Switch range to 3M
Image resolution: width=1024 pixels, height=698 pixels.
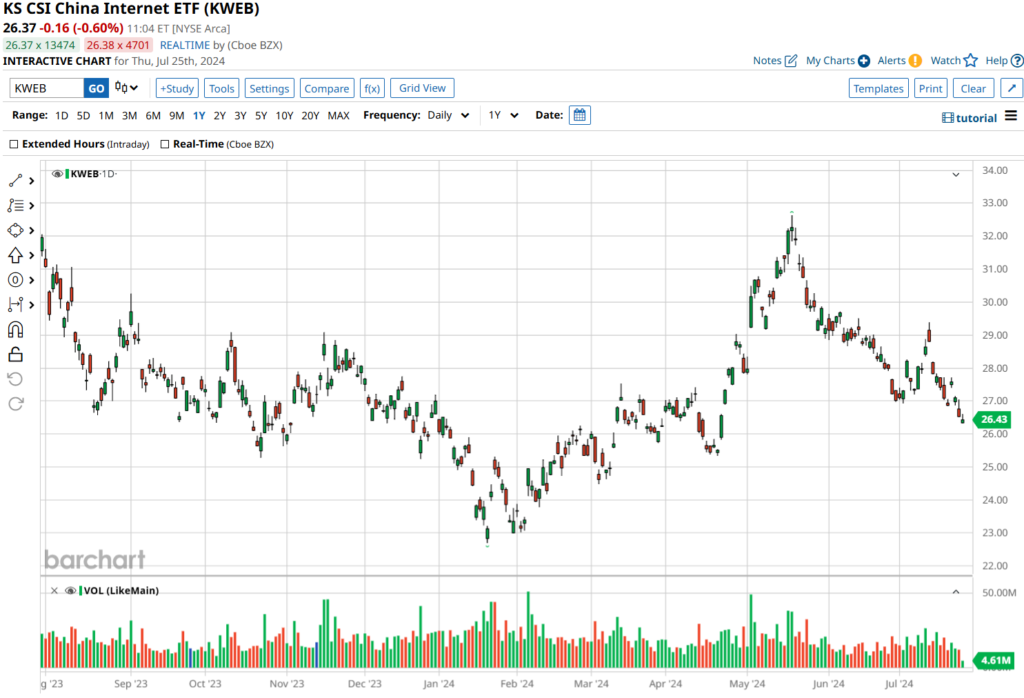[x=129, y=115]
